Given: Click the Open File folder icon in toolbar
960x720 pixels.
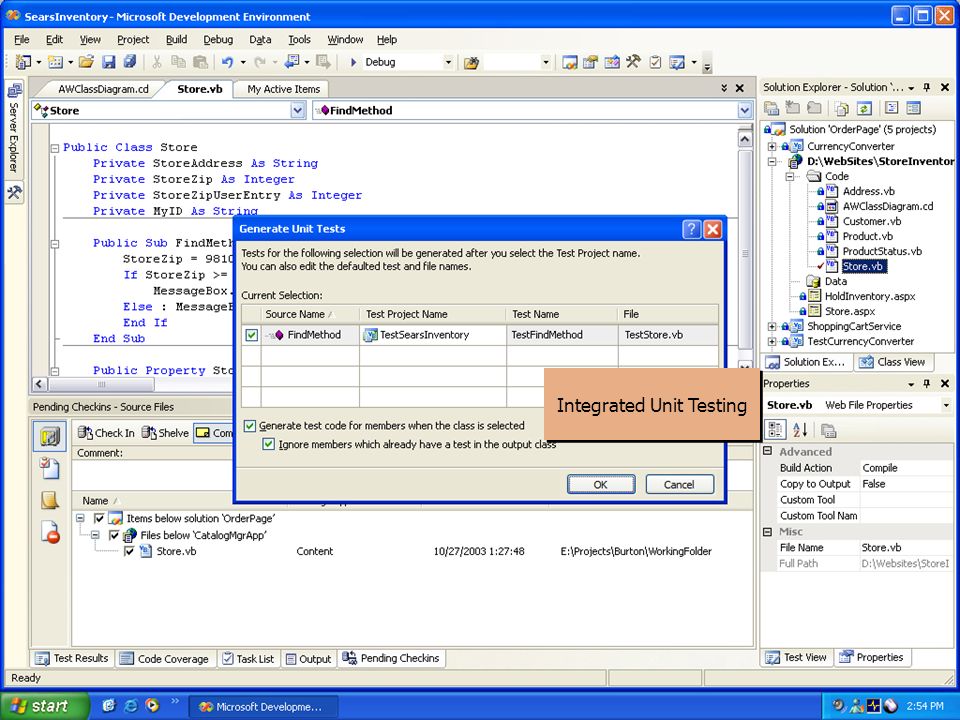Looking at the screenshot, I should coord(86,62).
